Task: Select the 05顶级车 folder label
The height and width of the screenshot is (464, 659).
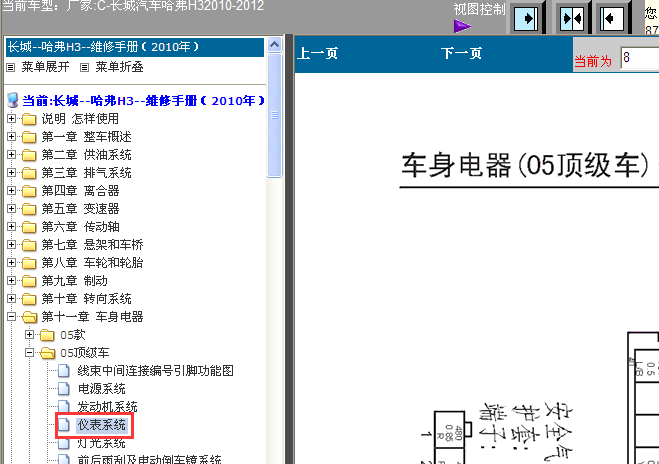Action: pyautogui.click(x=84, y=353)
